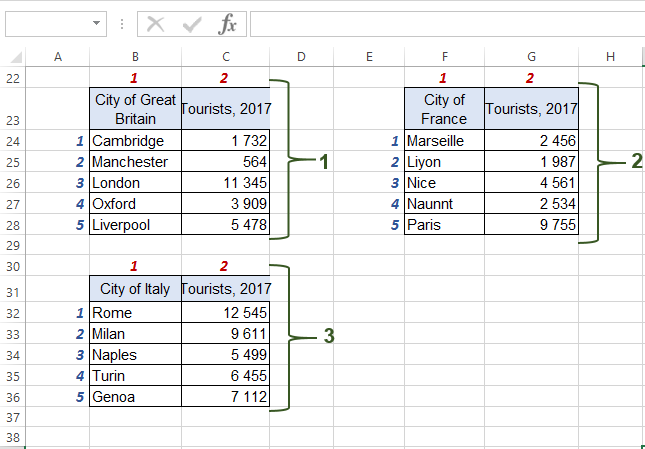Select row 23 header
Viewport: 645px width, 449px height.
point(13,119)
